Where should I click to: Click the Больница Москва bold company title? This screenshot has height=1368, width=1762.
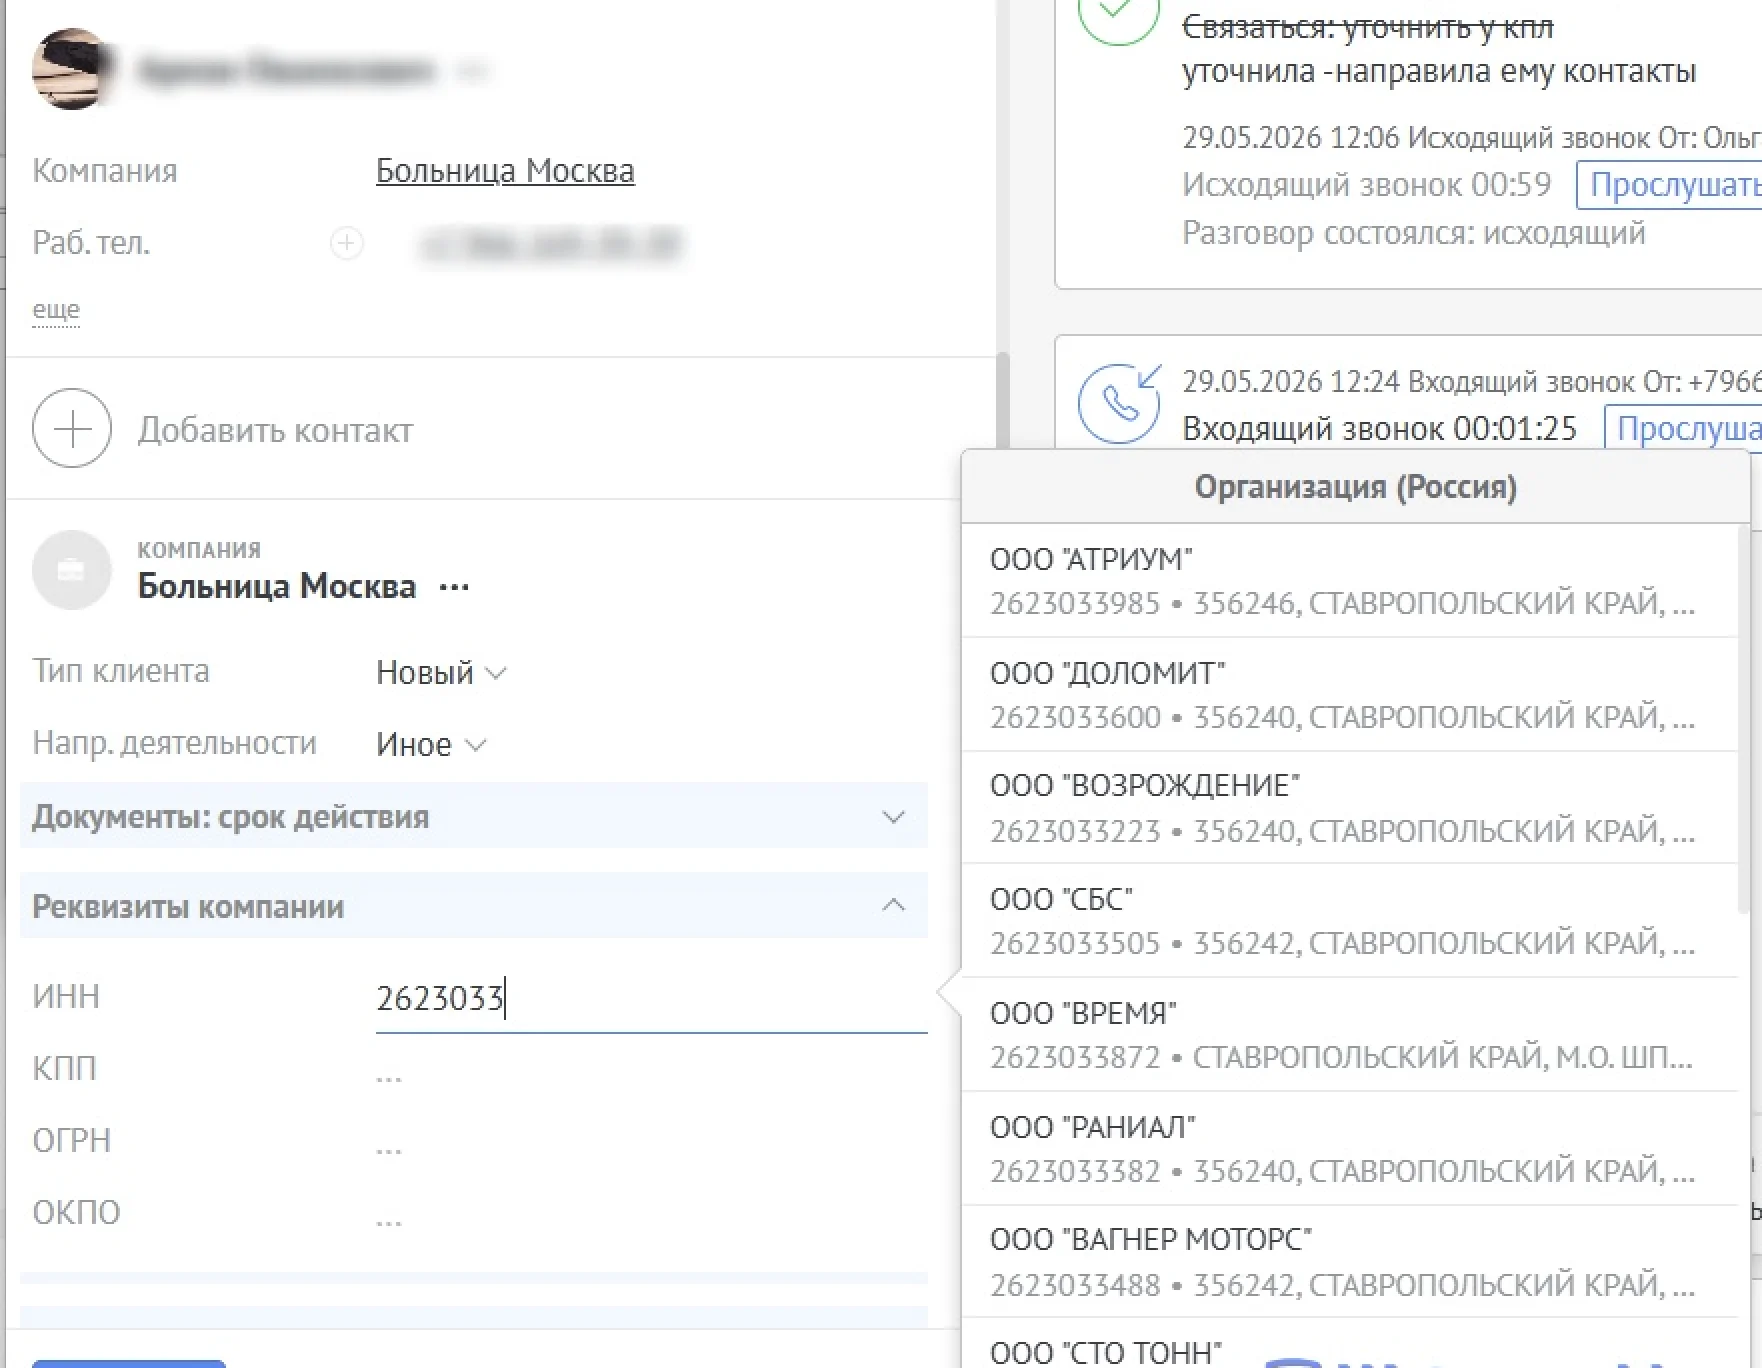(x=277, y=586)
